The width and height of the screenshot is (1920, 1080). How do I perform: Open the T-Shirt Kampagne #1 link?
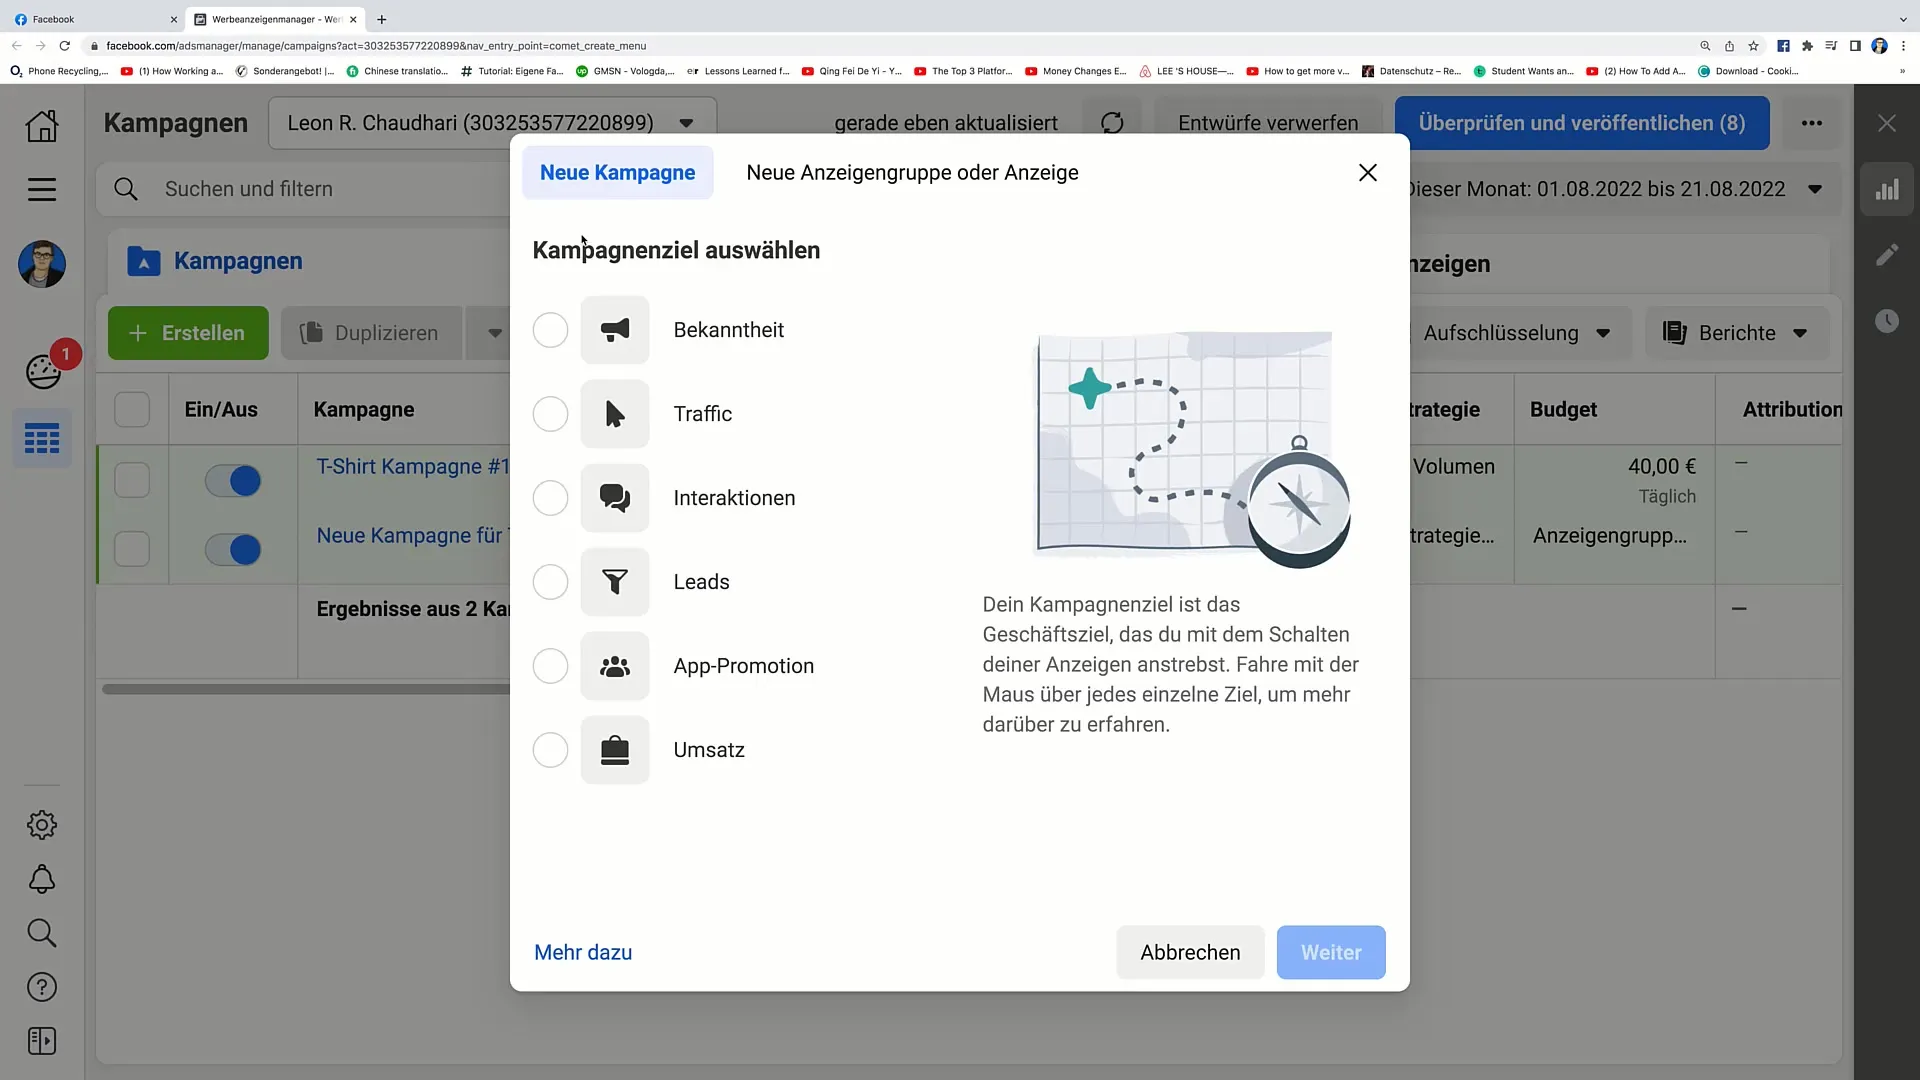click(x=412, y=467)
